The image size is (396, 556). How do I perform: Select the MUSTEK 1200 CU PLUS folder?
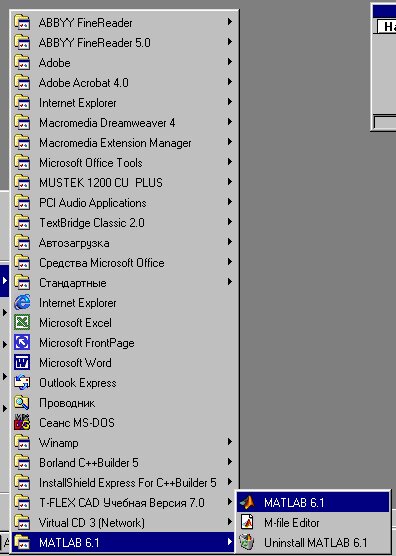click(x=125, y=183)
